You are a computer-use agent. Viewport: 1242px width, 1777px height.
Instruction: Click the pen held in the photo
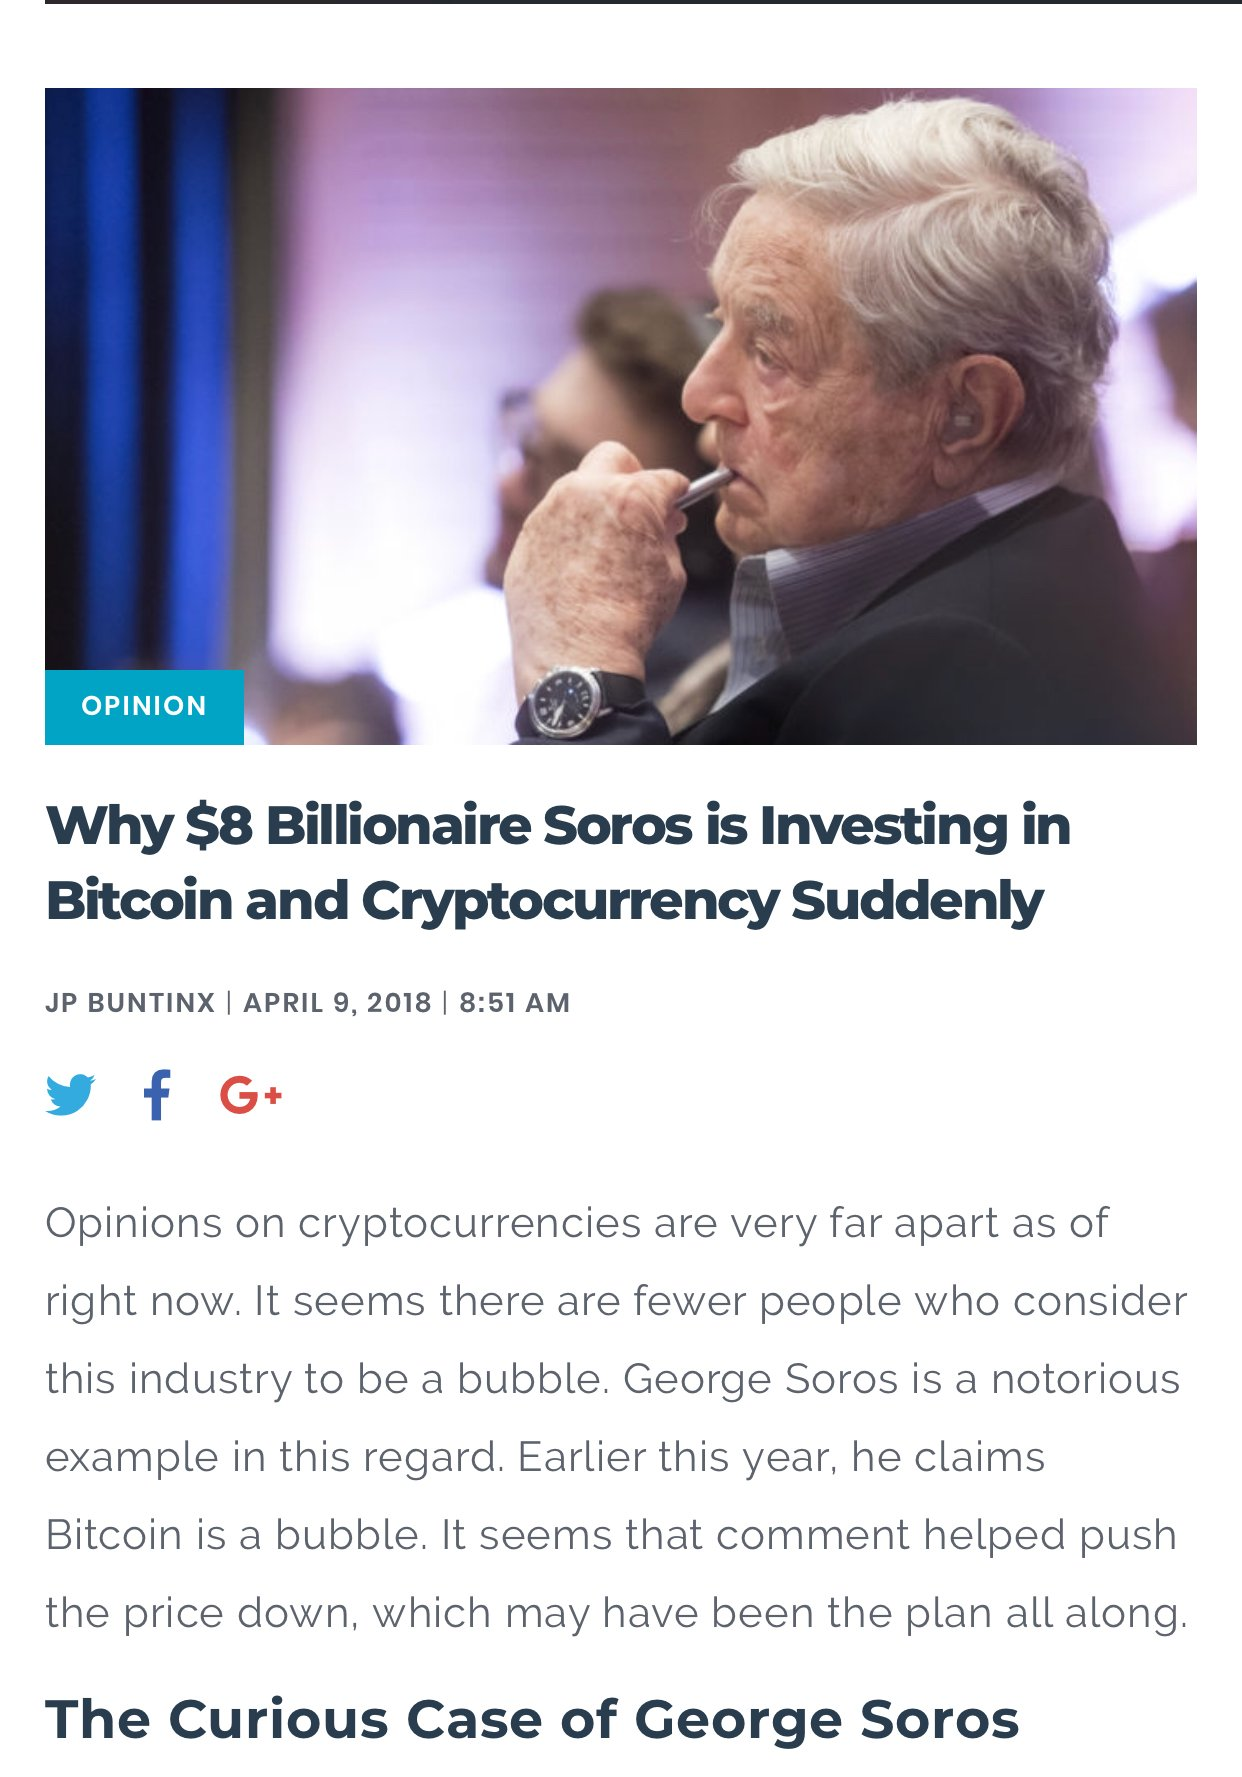(x=705, y=486)
